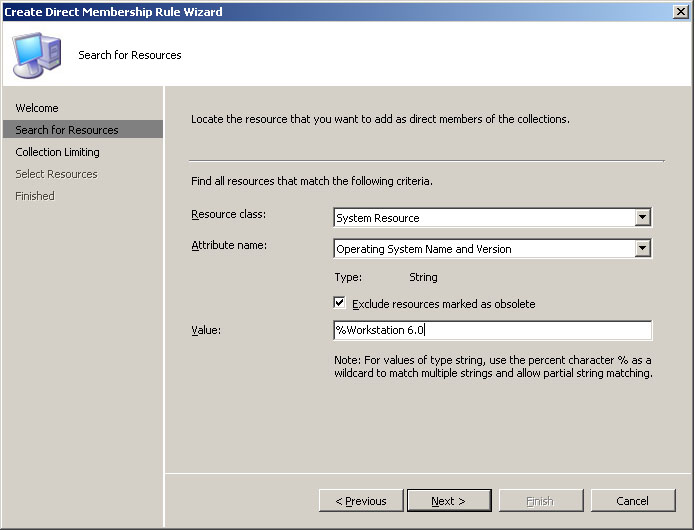Screen dimensions: 695x530
Task: Click the Operating System Name and Version field
Action: point(492,249)
